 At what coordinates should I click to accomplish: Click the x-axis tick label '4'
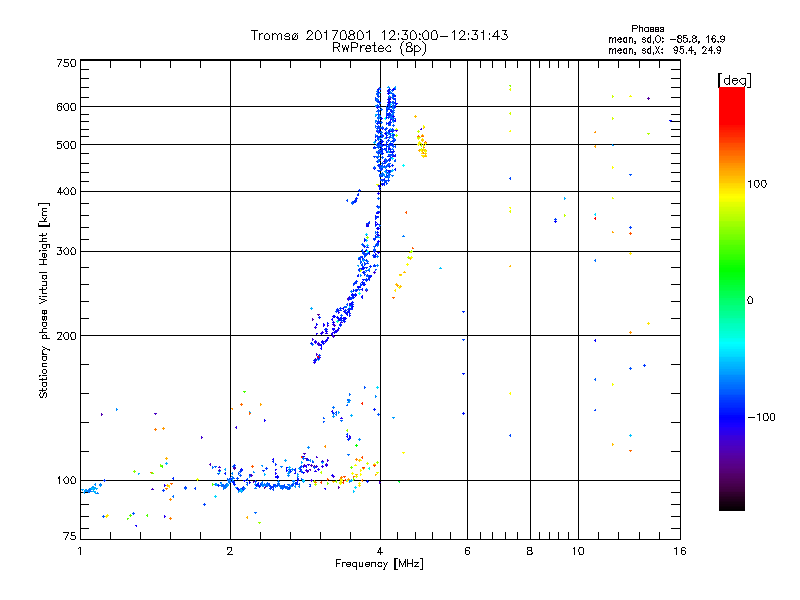(380, 551)
